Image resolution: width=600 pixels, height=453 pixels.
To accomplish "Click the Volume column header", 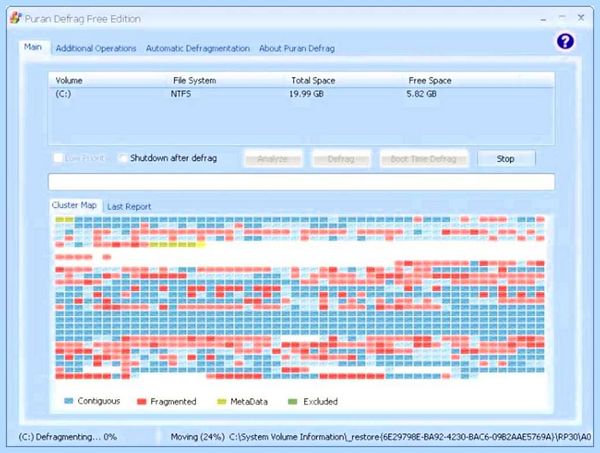I will (x=69, y=80).
